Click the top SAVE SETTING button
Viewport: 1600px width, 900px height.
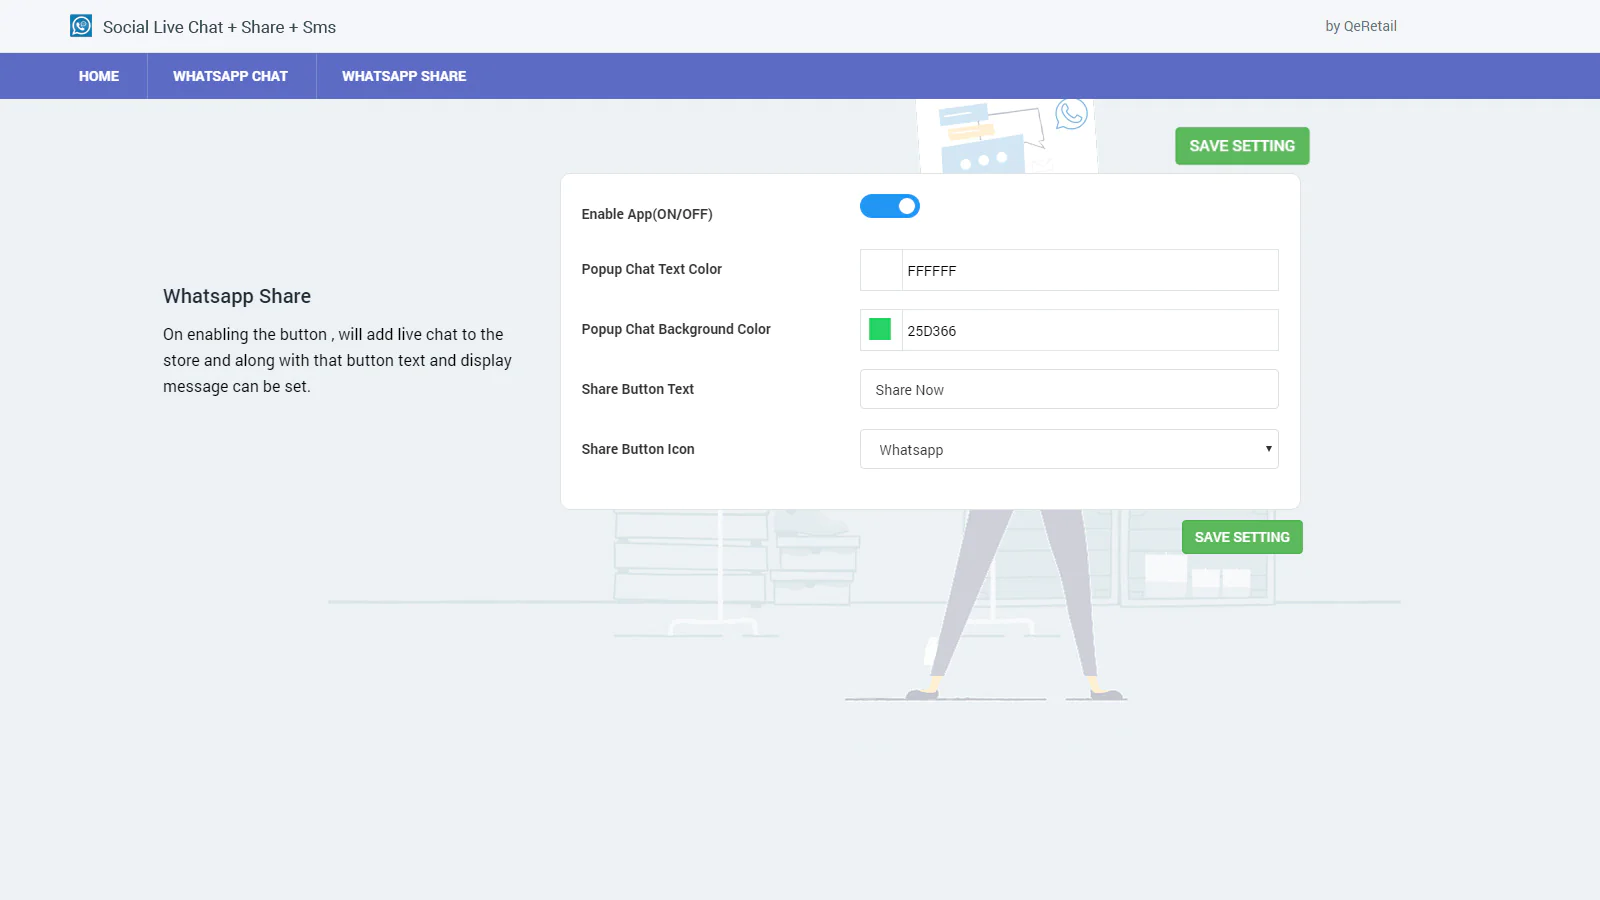(x=1242, y=146)
